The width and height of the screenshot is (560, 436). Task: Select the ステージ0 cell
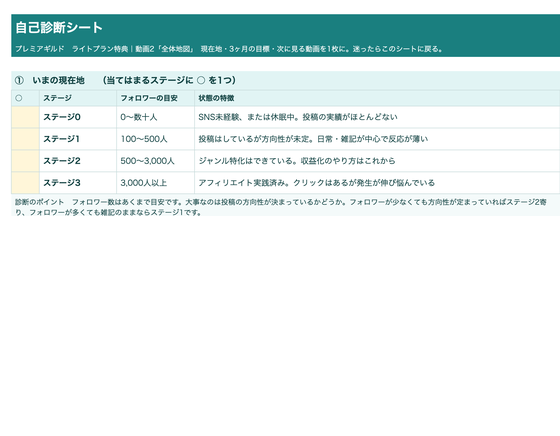pos(78,117)
